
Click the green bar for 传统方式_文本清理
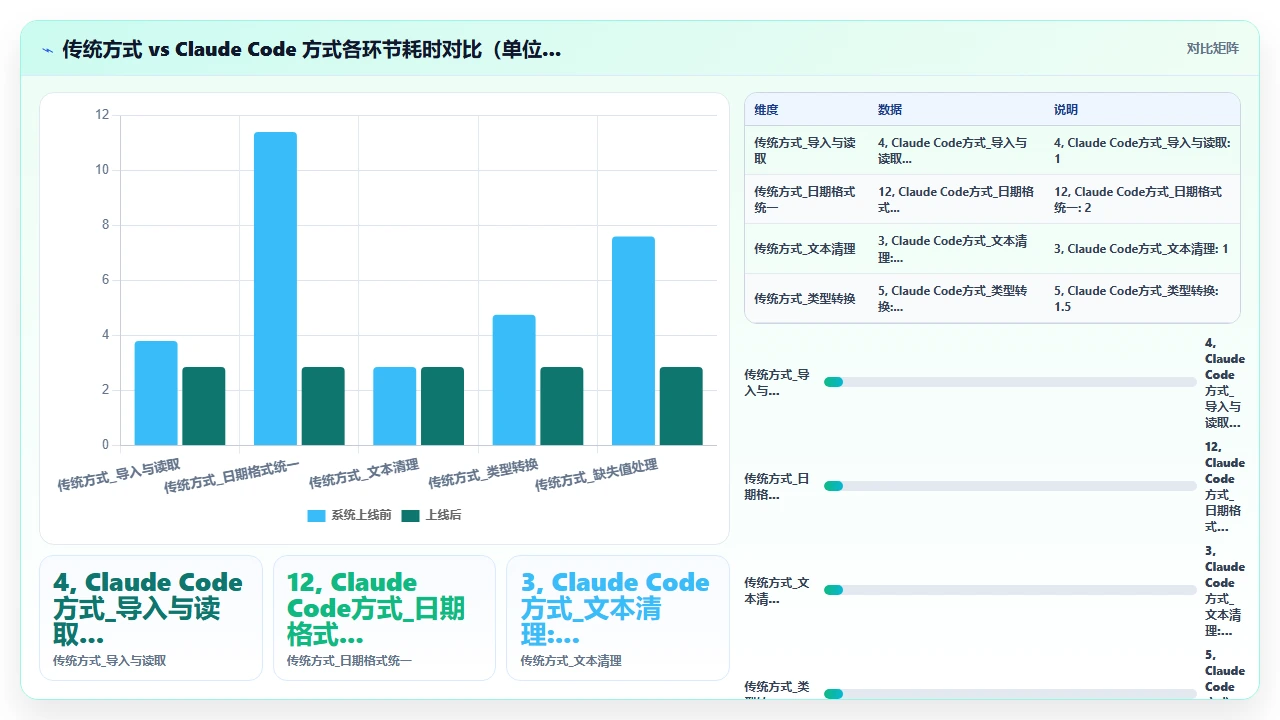tap(442, 406)
